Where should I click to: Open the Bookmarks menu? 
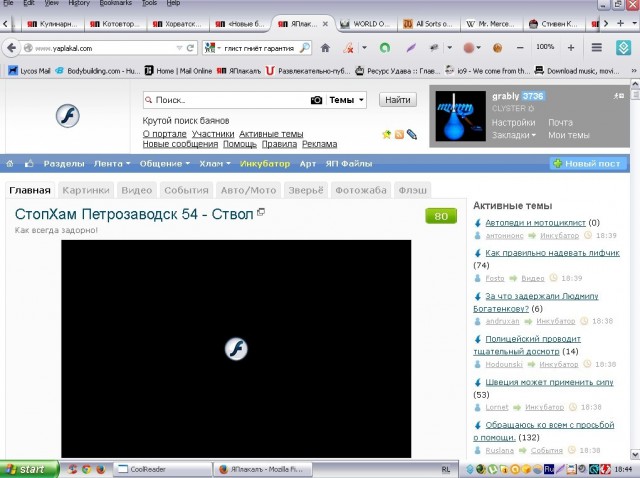pos(116,3)
